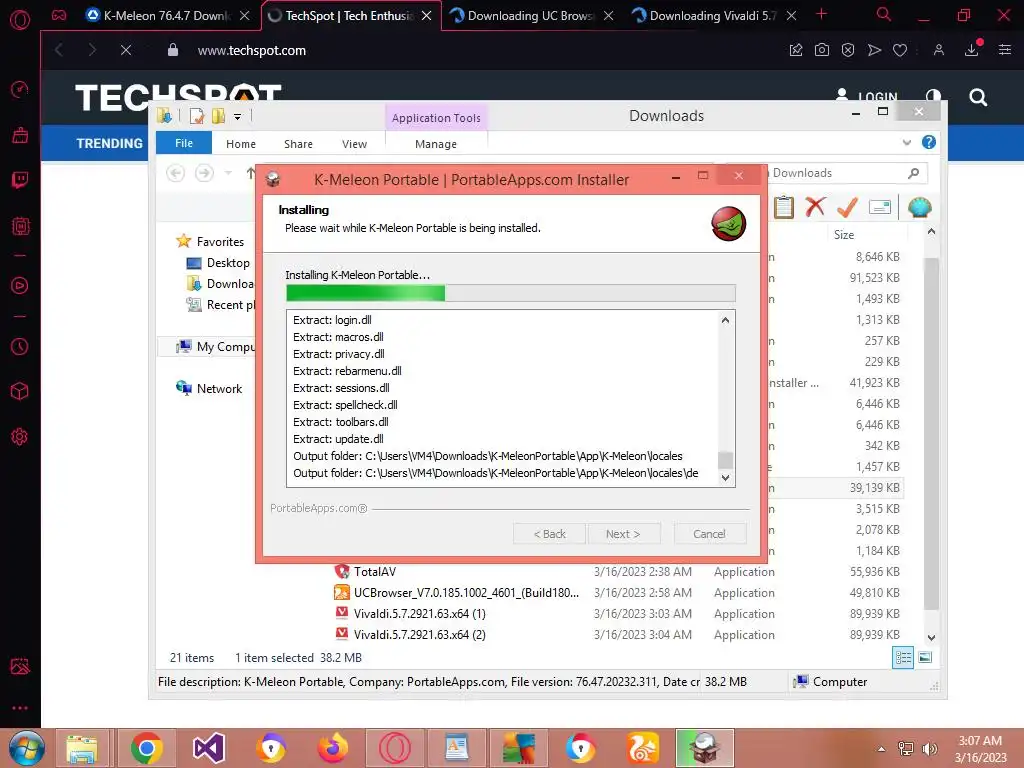Viewport: 1024px width, 768px height.
Task: Open Explorer recent locations dropdown arrow
Action: pyautogui.click(x=228, y=173)
